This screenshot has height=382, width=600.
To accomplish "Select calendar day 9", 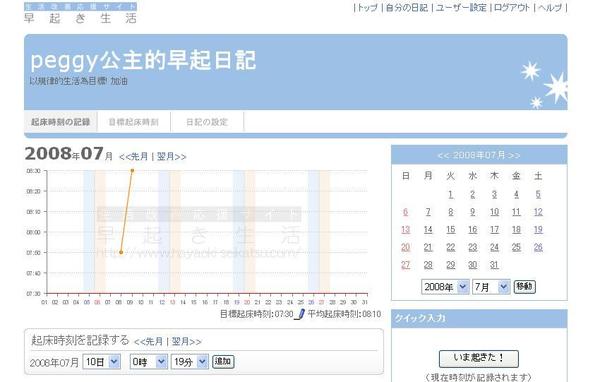I will coord(473,212).
